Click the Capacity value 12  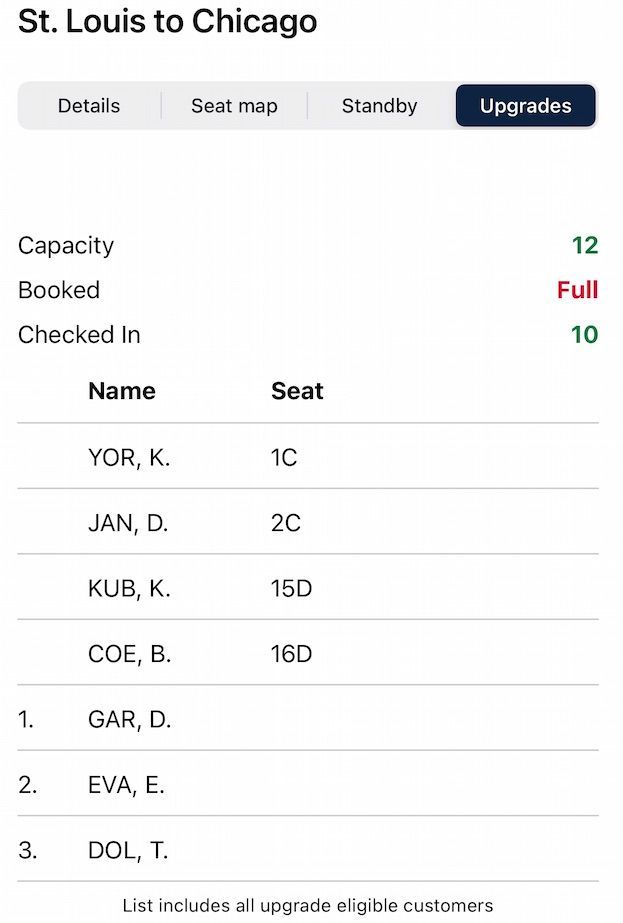[584, 246]
